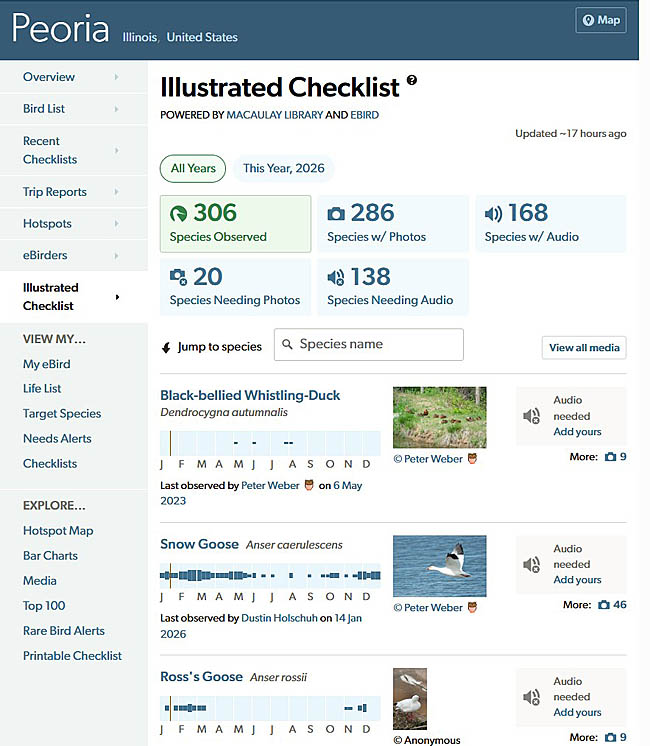This screenshot has height=746, width=650.
Task: Click speaker icon next to 168 Species w/ Audio
Action: [x=493, y=214]
